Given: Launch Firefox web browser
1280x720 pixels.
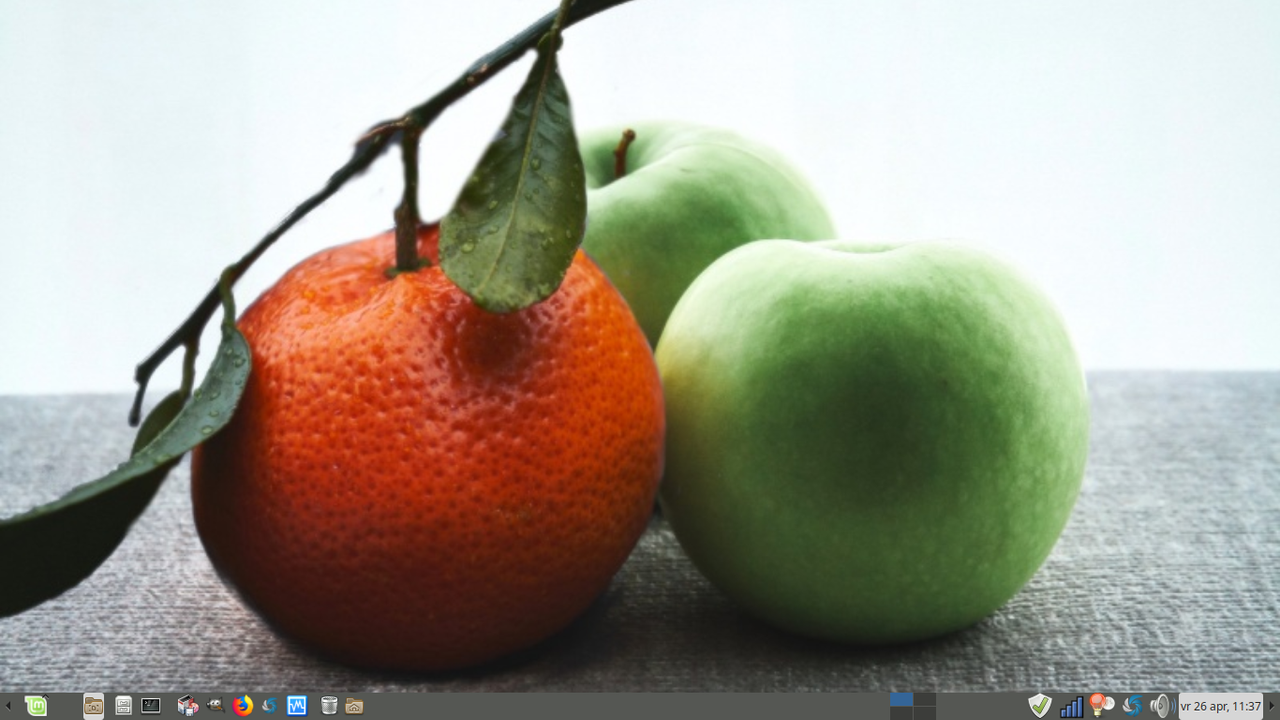Looking at the screenshot, I should point(243,706).
